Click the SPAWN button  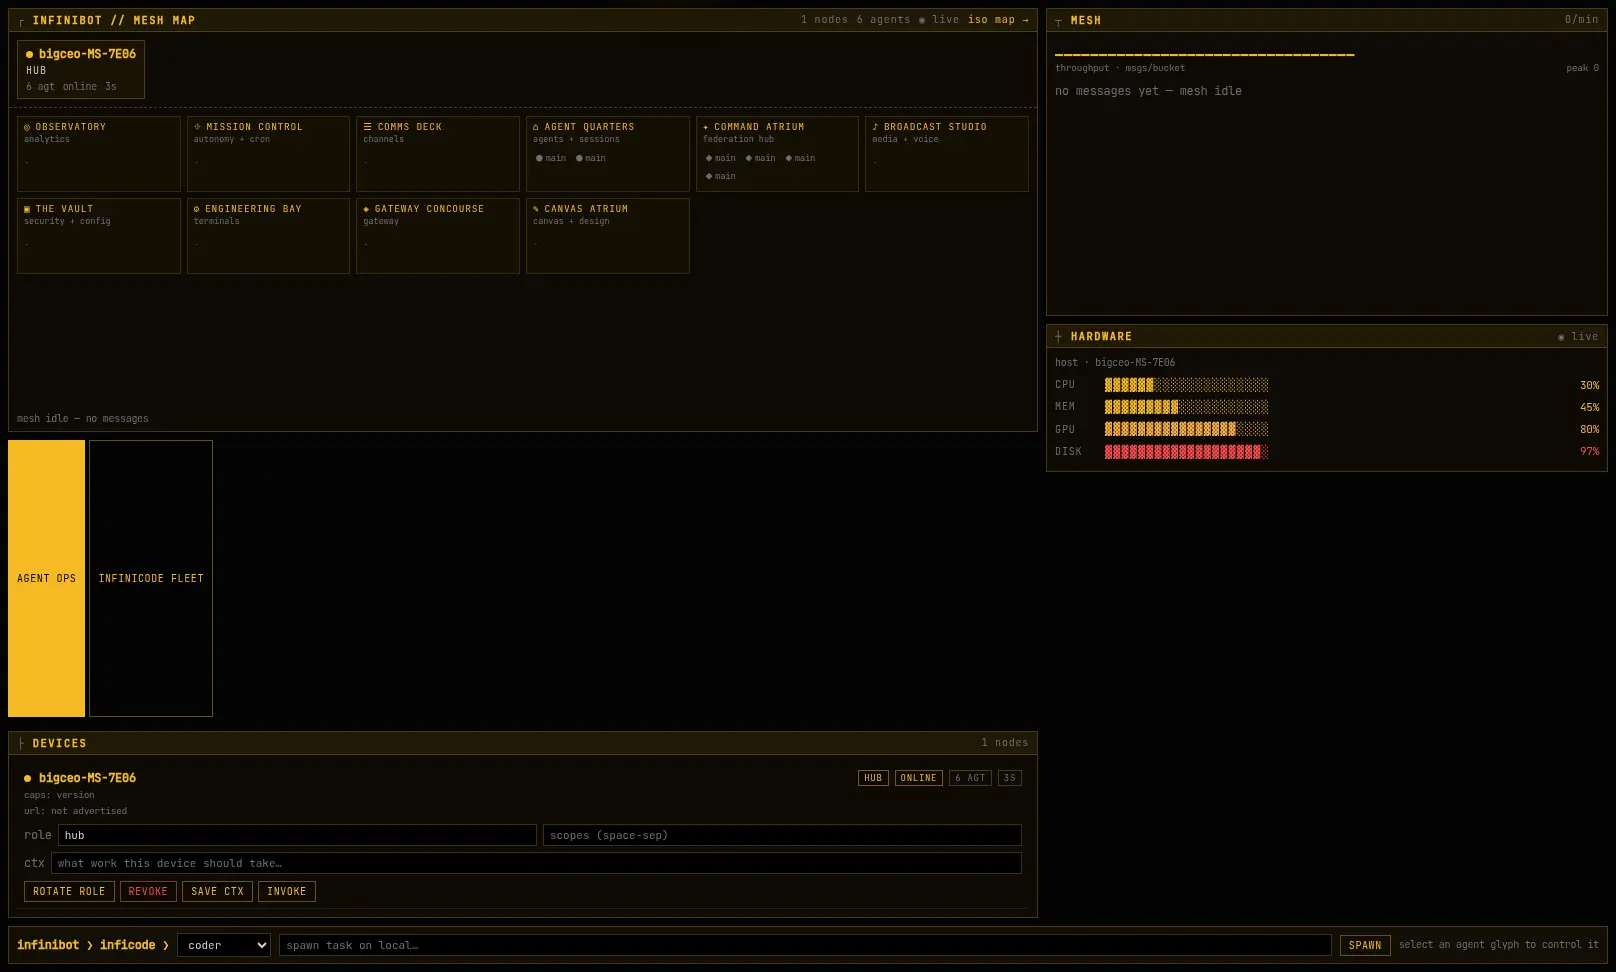click(x=1365, y=945)
